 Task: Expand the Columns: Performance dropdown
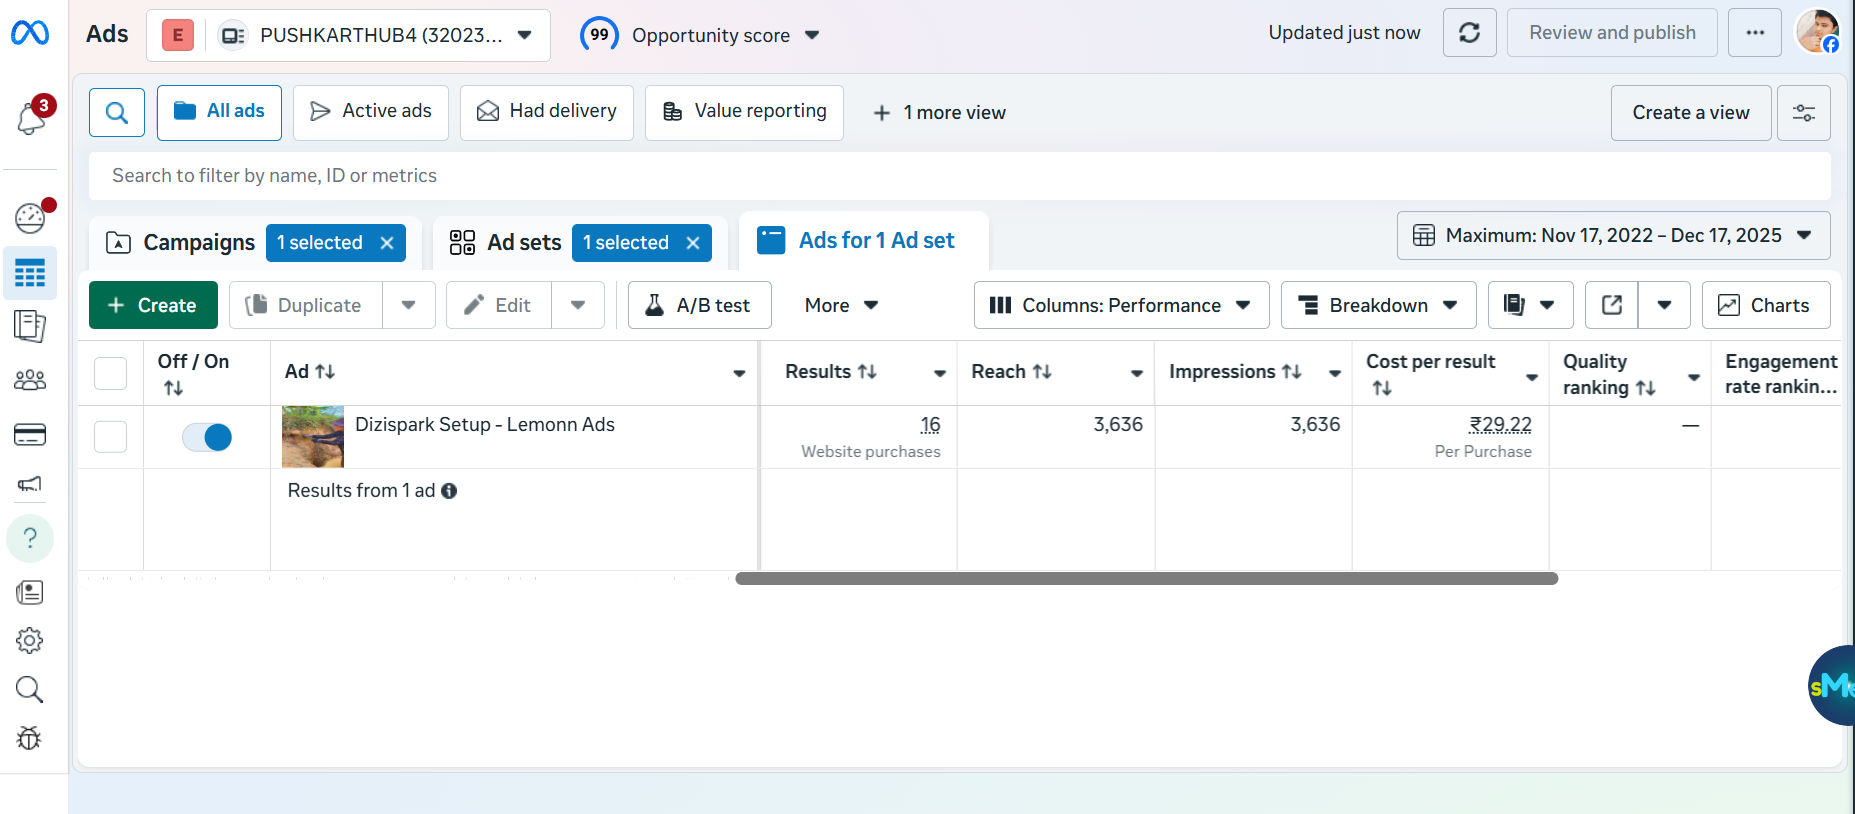tap(1120, 305)
